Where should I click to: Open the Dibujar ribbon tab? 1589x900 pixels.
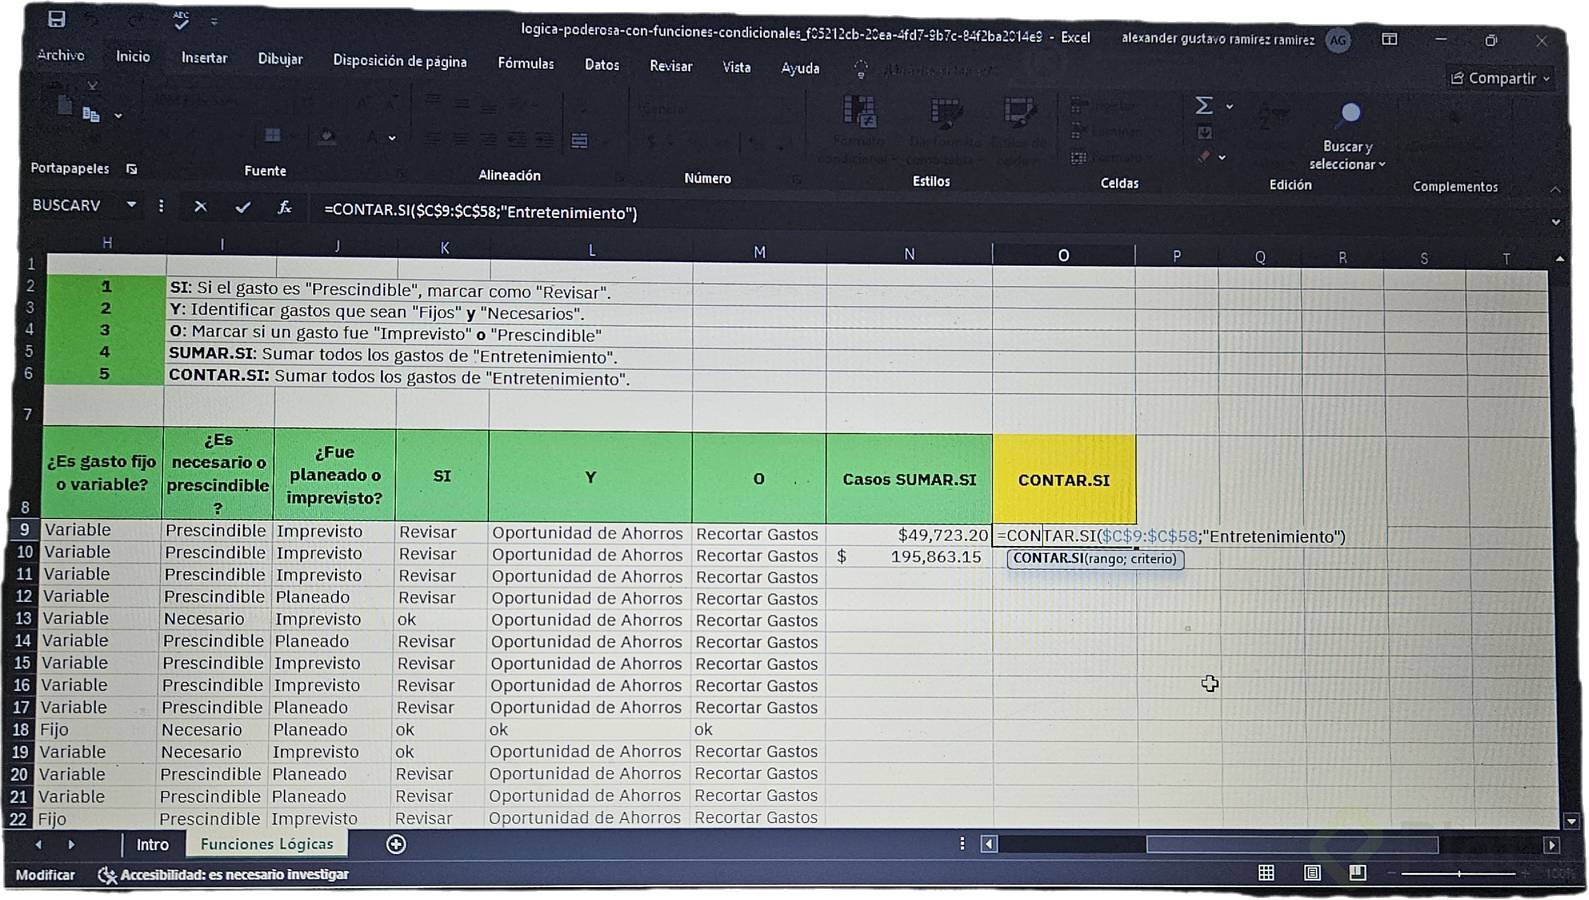click(x=280, y=59)
